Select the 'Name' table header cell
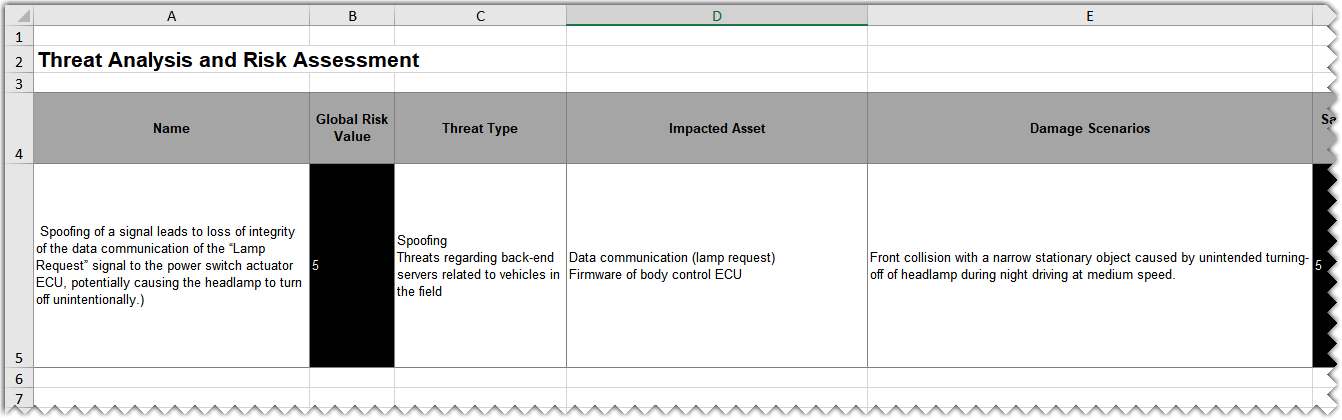 coord(171,128)
